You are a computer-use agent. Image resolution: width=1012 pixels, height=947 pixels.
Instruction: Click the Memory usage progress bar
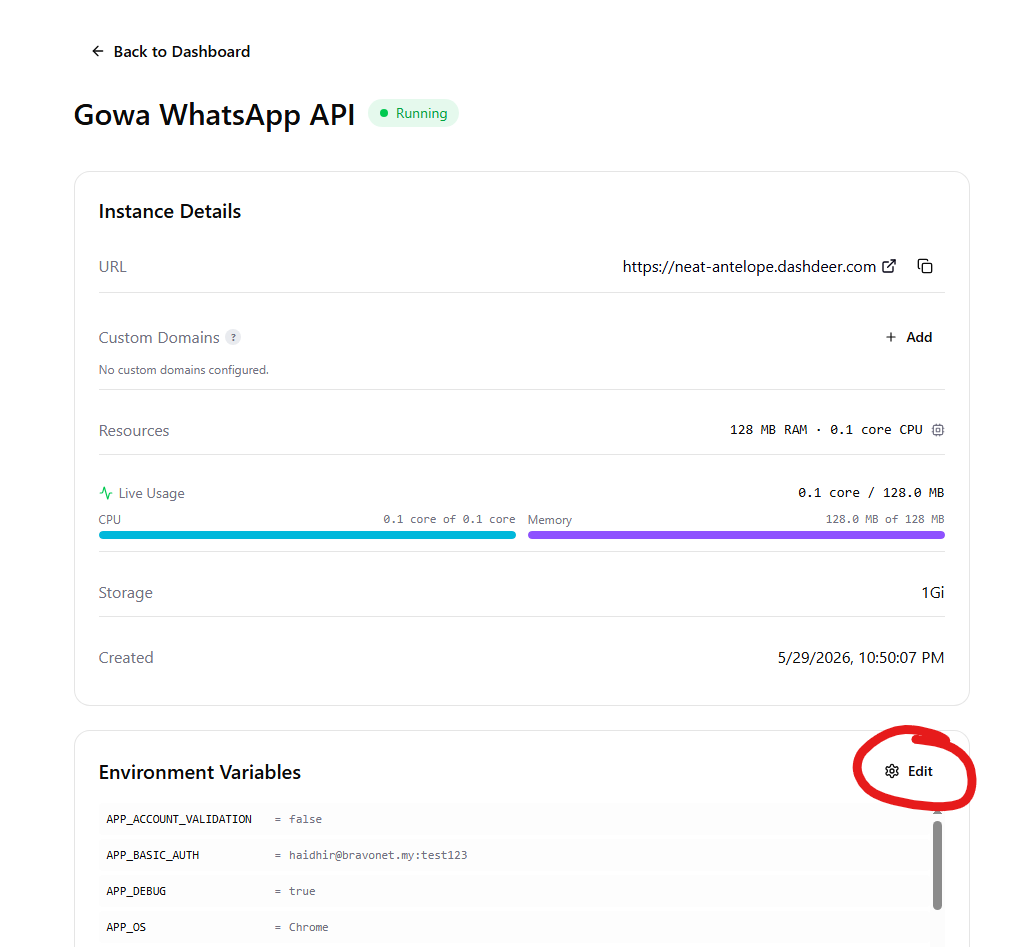point(736,535)
